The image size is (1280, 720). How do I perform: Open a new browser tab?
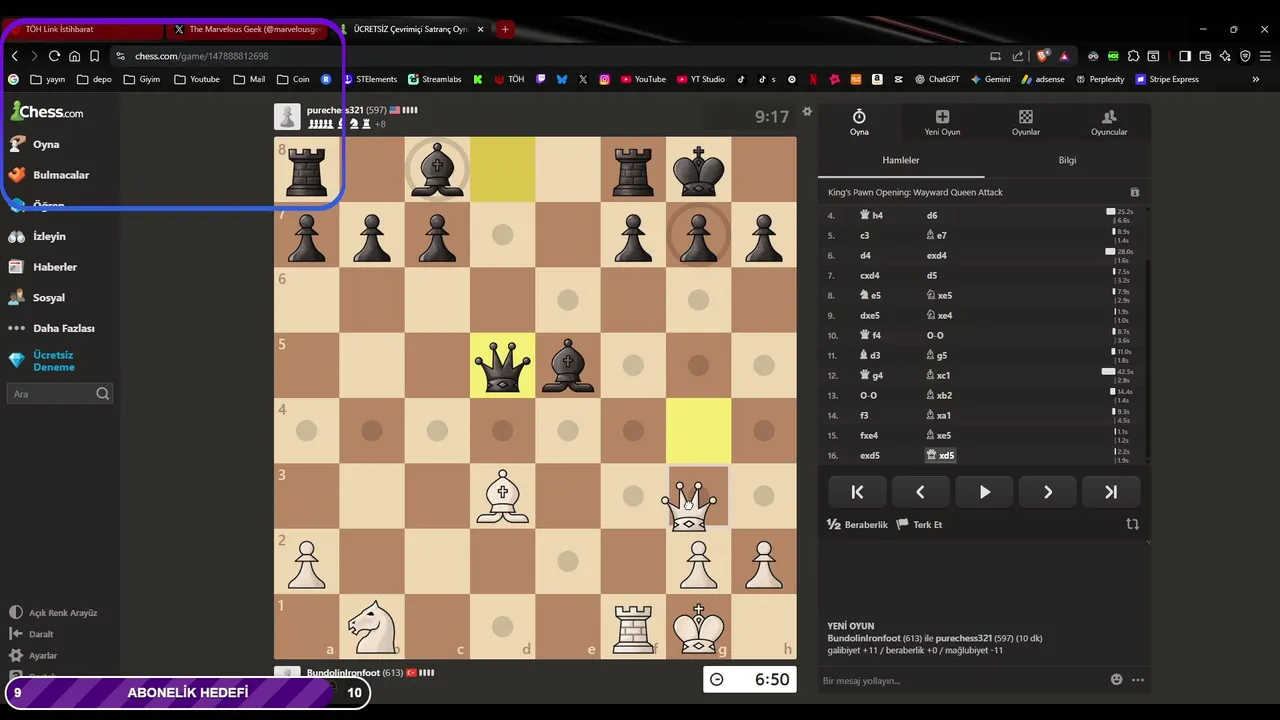505,29
